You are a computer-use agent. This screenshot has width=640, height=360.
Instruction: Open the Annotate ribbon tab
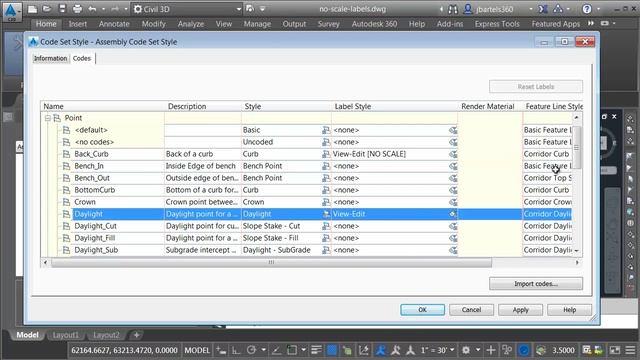114,24
